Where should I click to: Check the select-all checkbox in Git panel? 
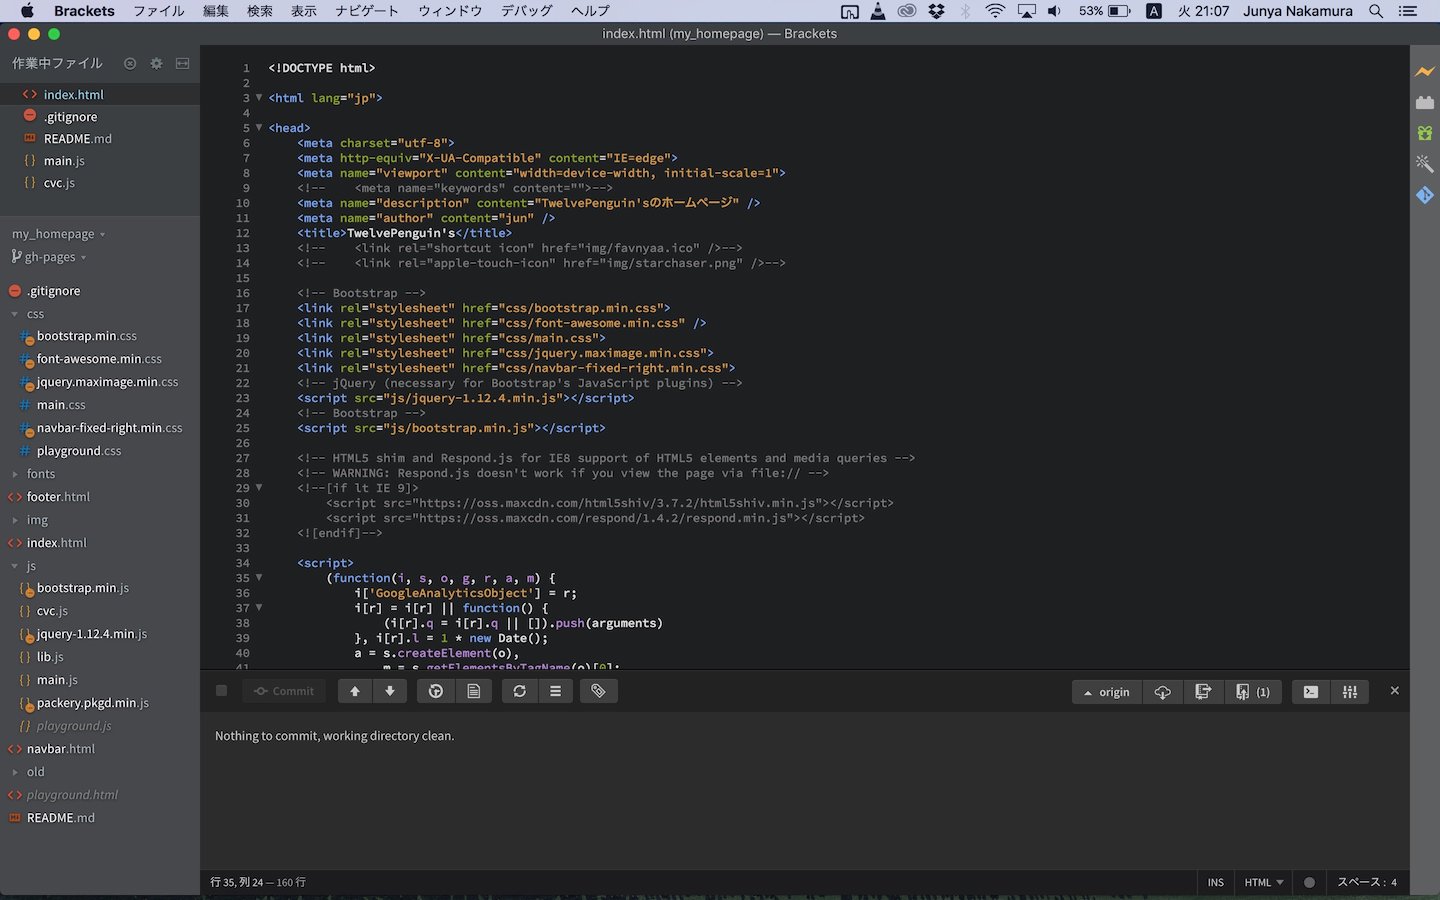222,691
